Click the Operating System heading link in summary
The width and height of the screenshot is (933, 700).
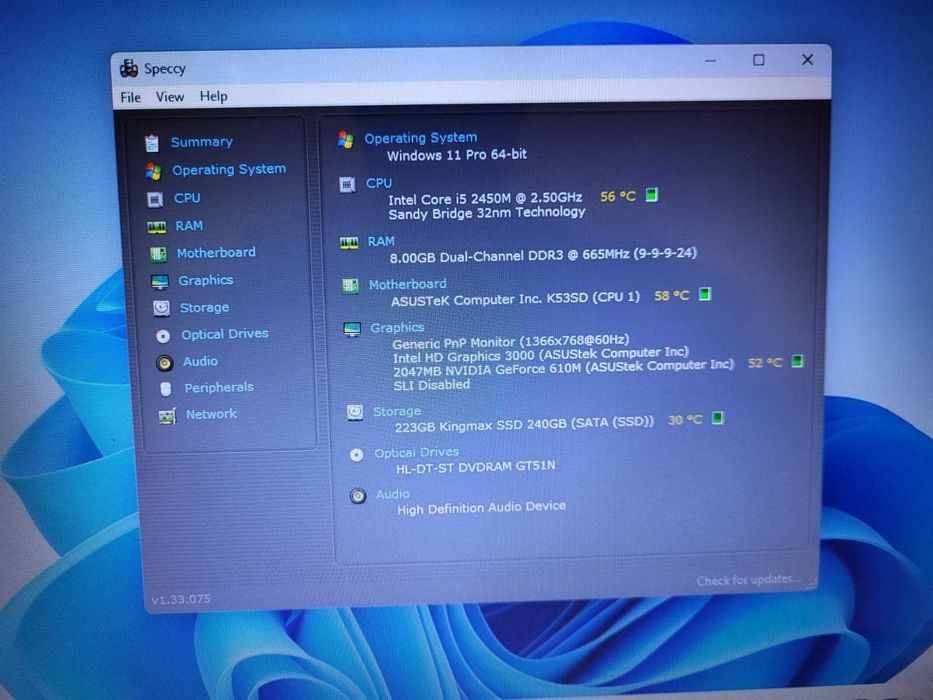421,138
